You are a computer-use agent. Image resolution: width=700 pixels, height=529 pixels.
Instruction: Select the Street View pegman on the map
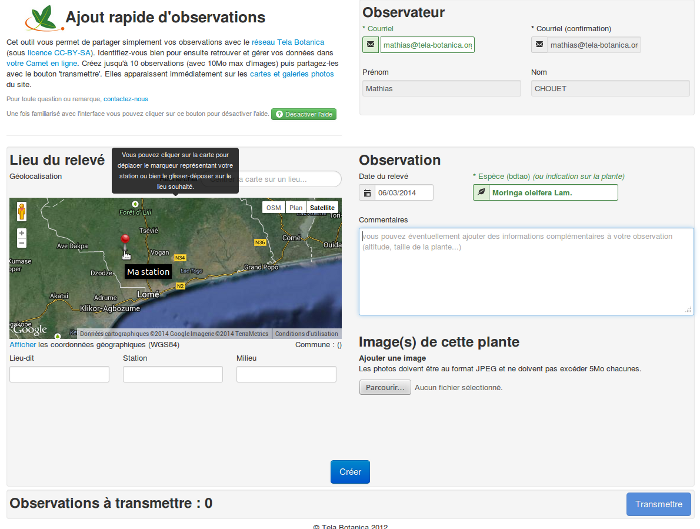click(21, 211)
